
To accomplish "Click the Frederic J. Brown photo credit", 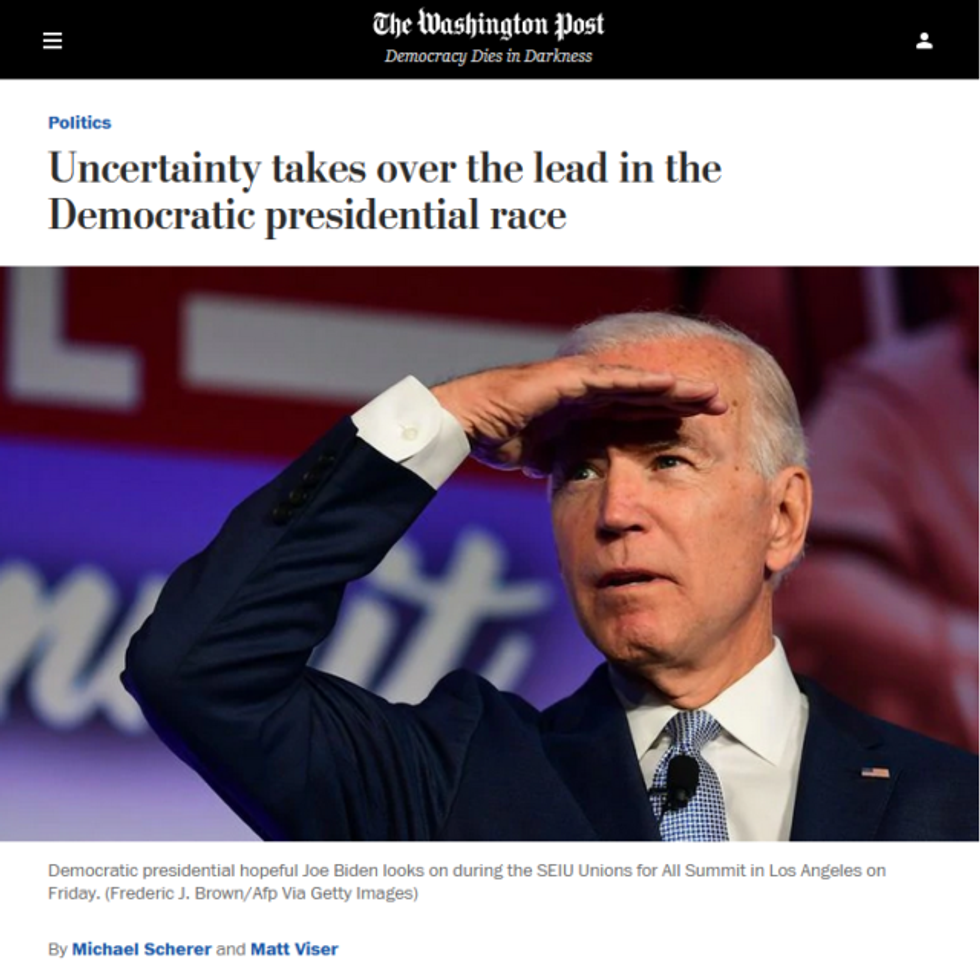I will click(x=261, y=893).
